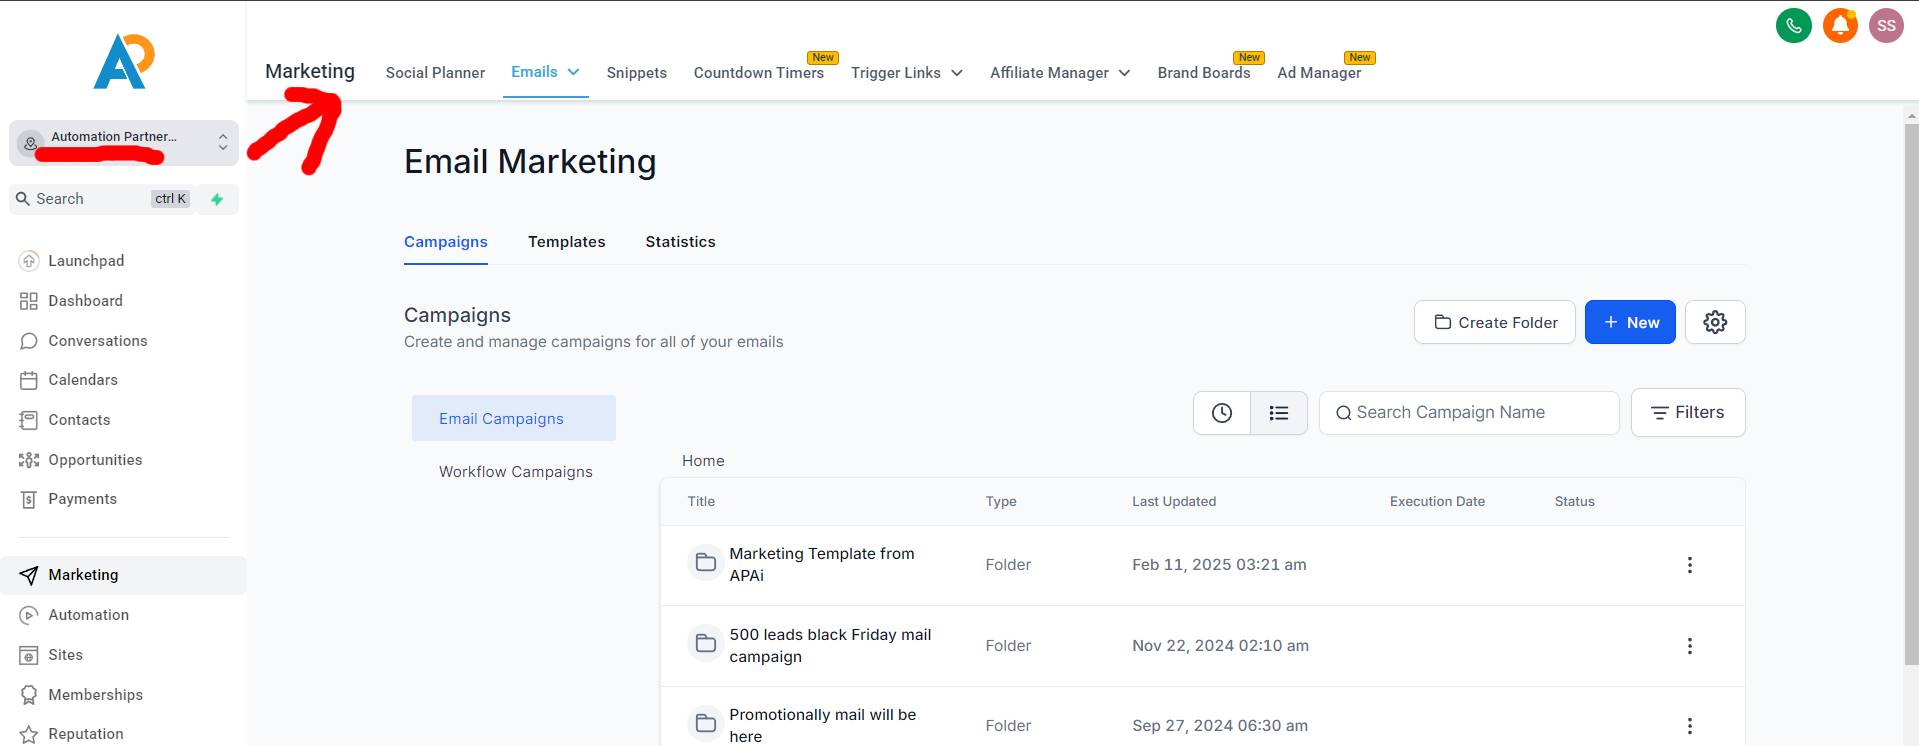Click folder icon of Marketing Template from APAi
This screenshot has width=1919, height=746.
click(x=706, y=562)
